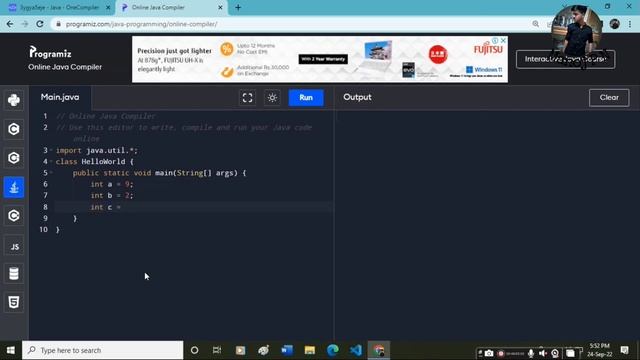This screenshot has height=360, width=640.
Task: Click the 'Type here to search' box
Action: click(103, 350)
